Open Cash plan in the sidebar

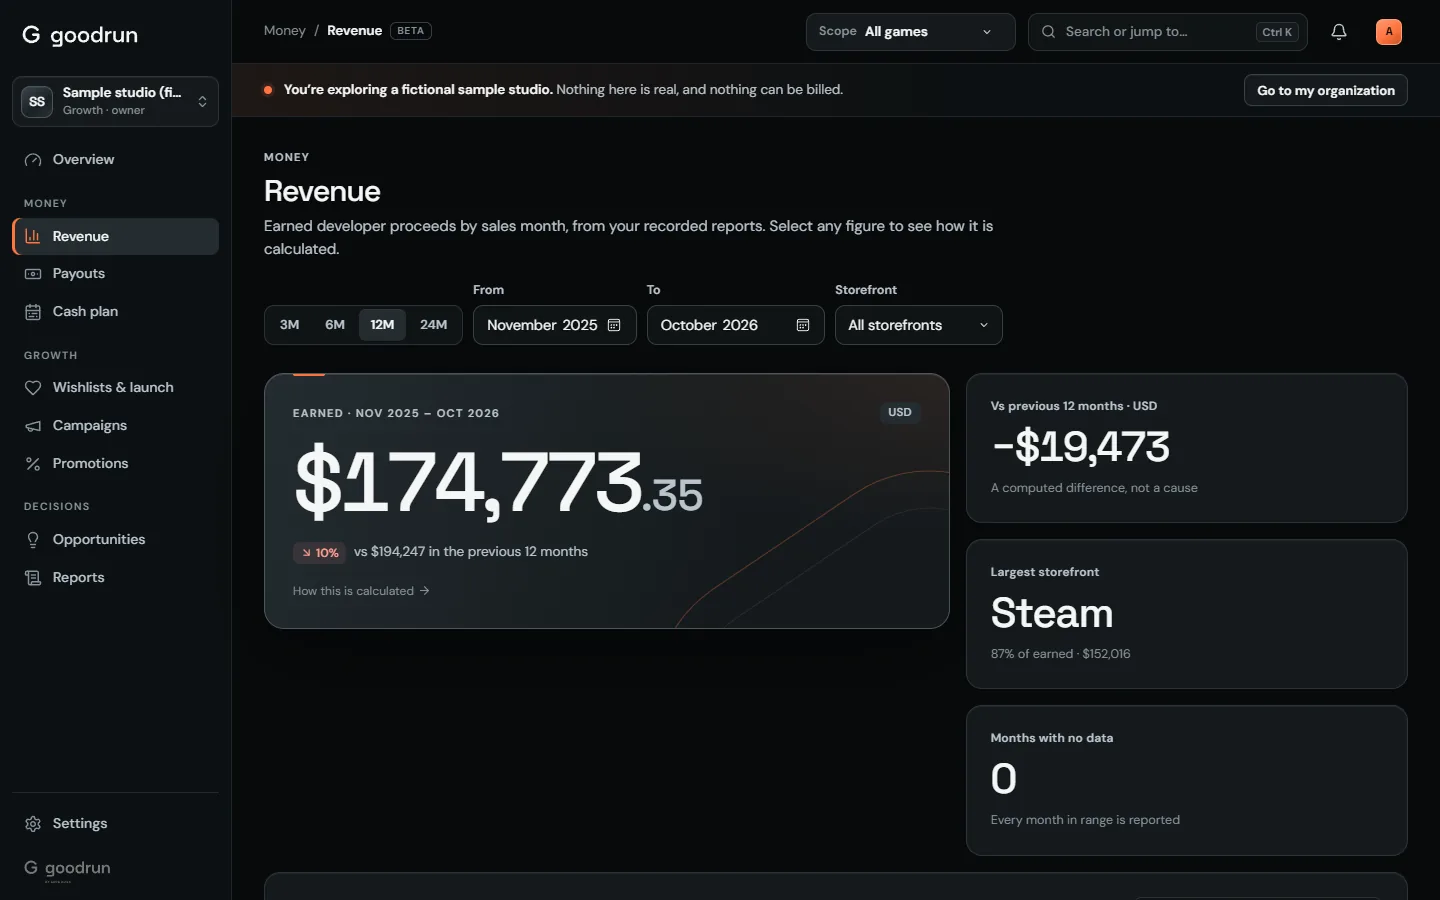115,312
